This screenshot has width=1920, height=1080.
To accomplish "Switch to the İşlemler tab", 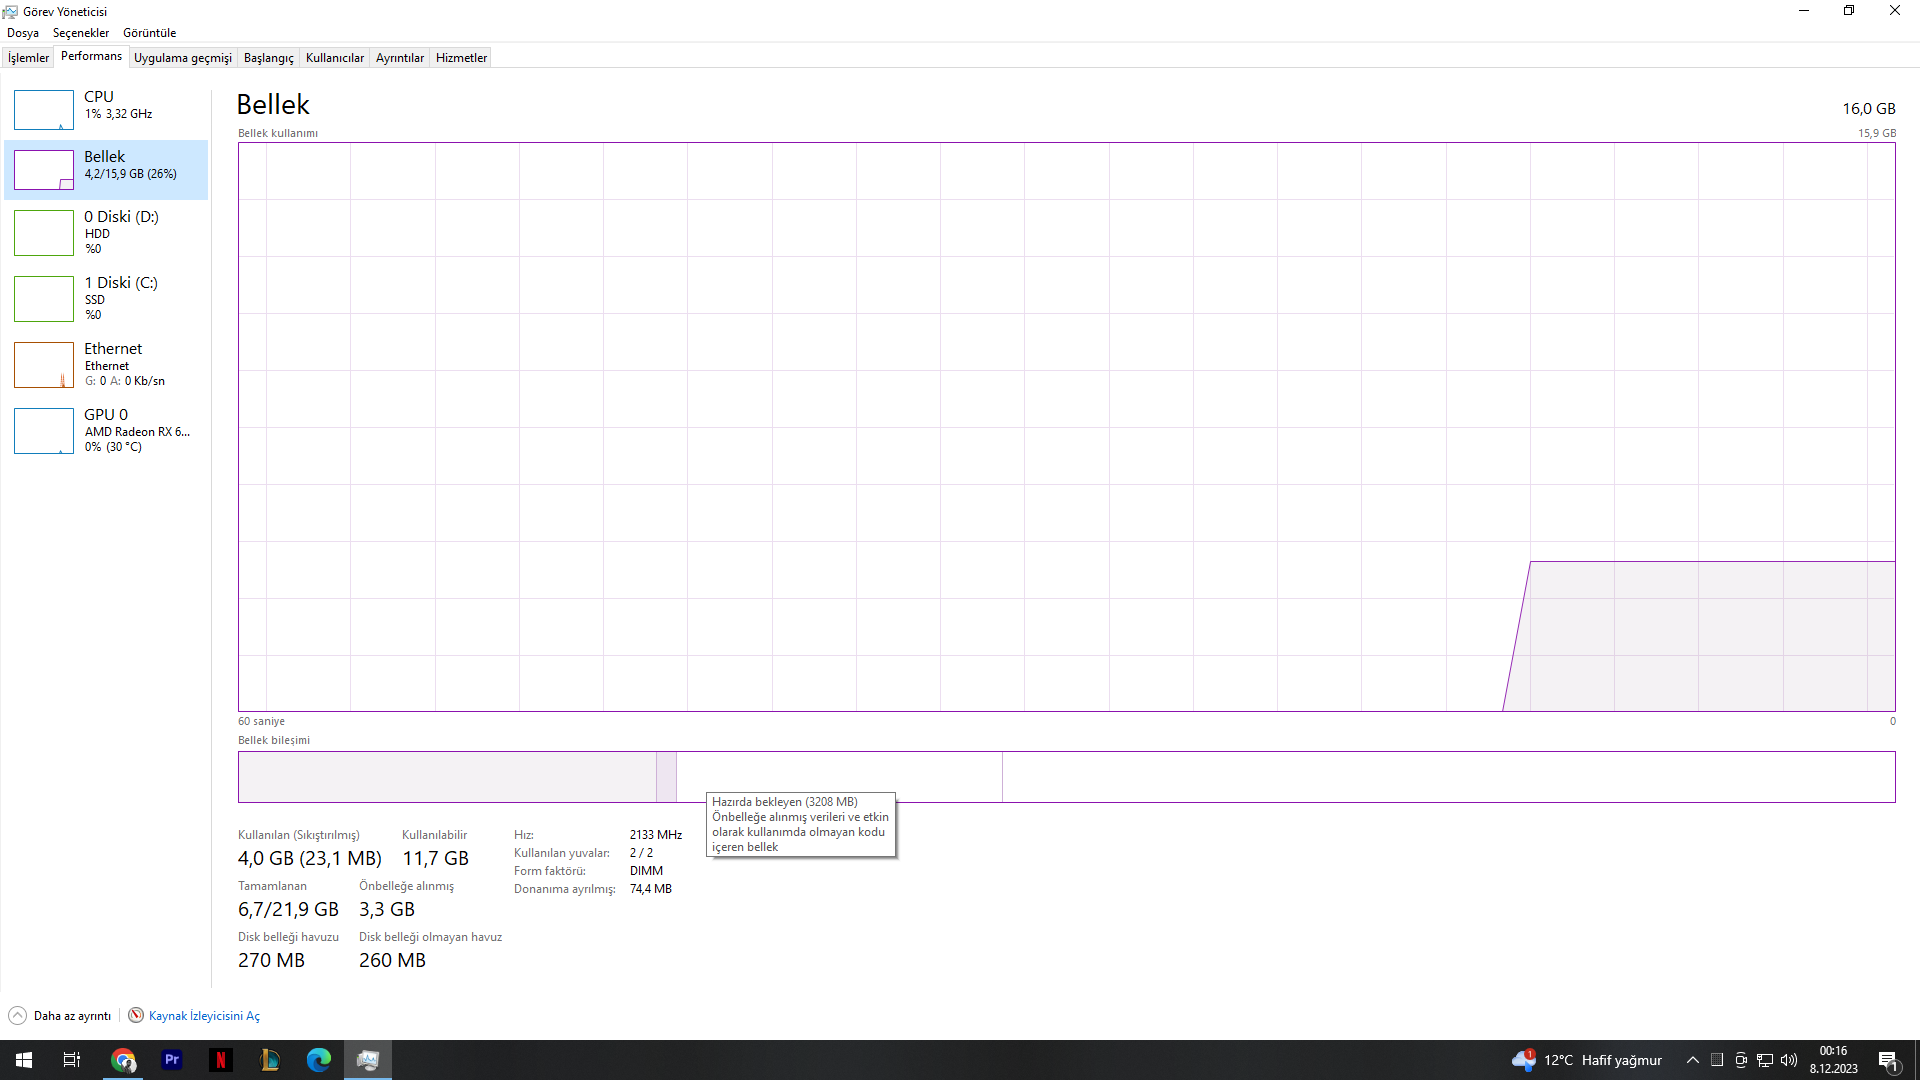I will point(28,58).
